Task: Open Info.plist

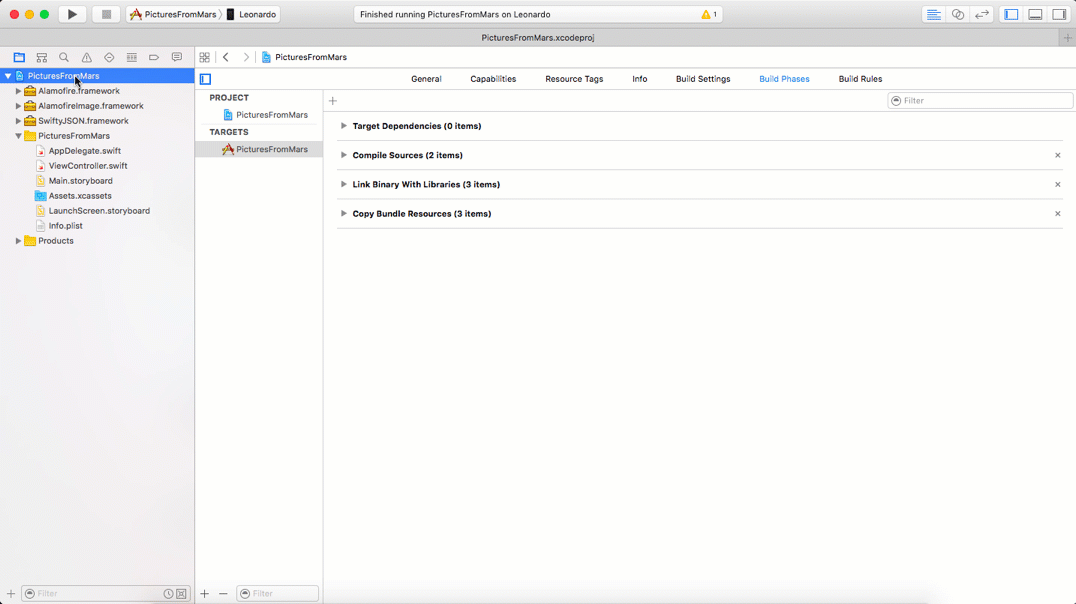Action: coord(65,226)
